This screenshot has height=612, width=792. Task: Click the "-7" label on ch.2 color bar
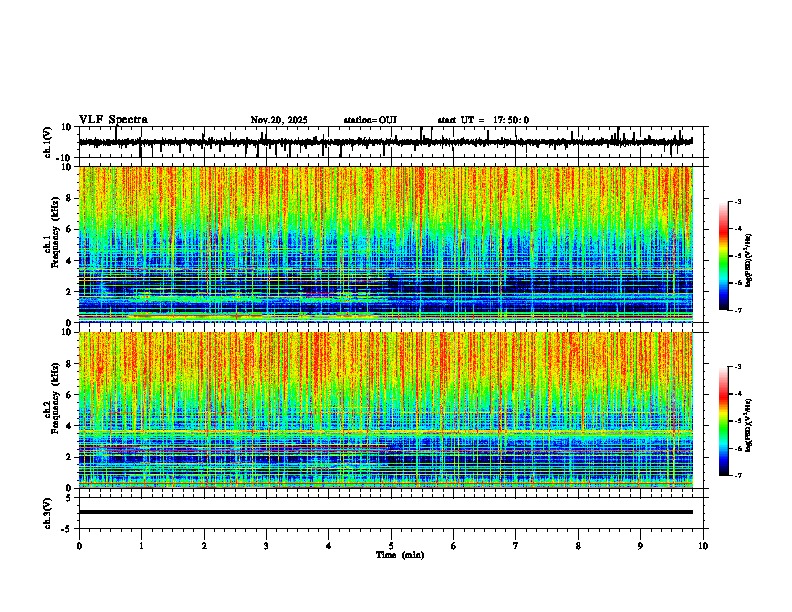click(737, 475)
